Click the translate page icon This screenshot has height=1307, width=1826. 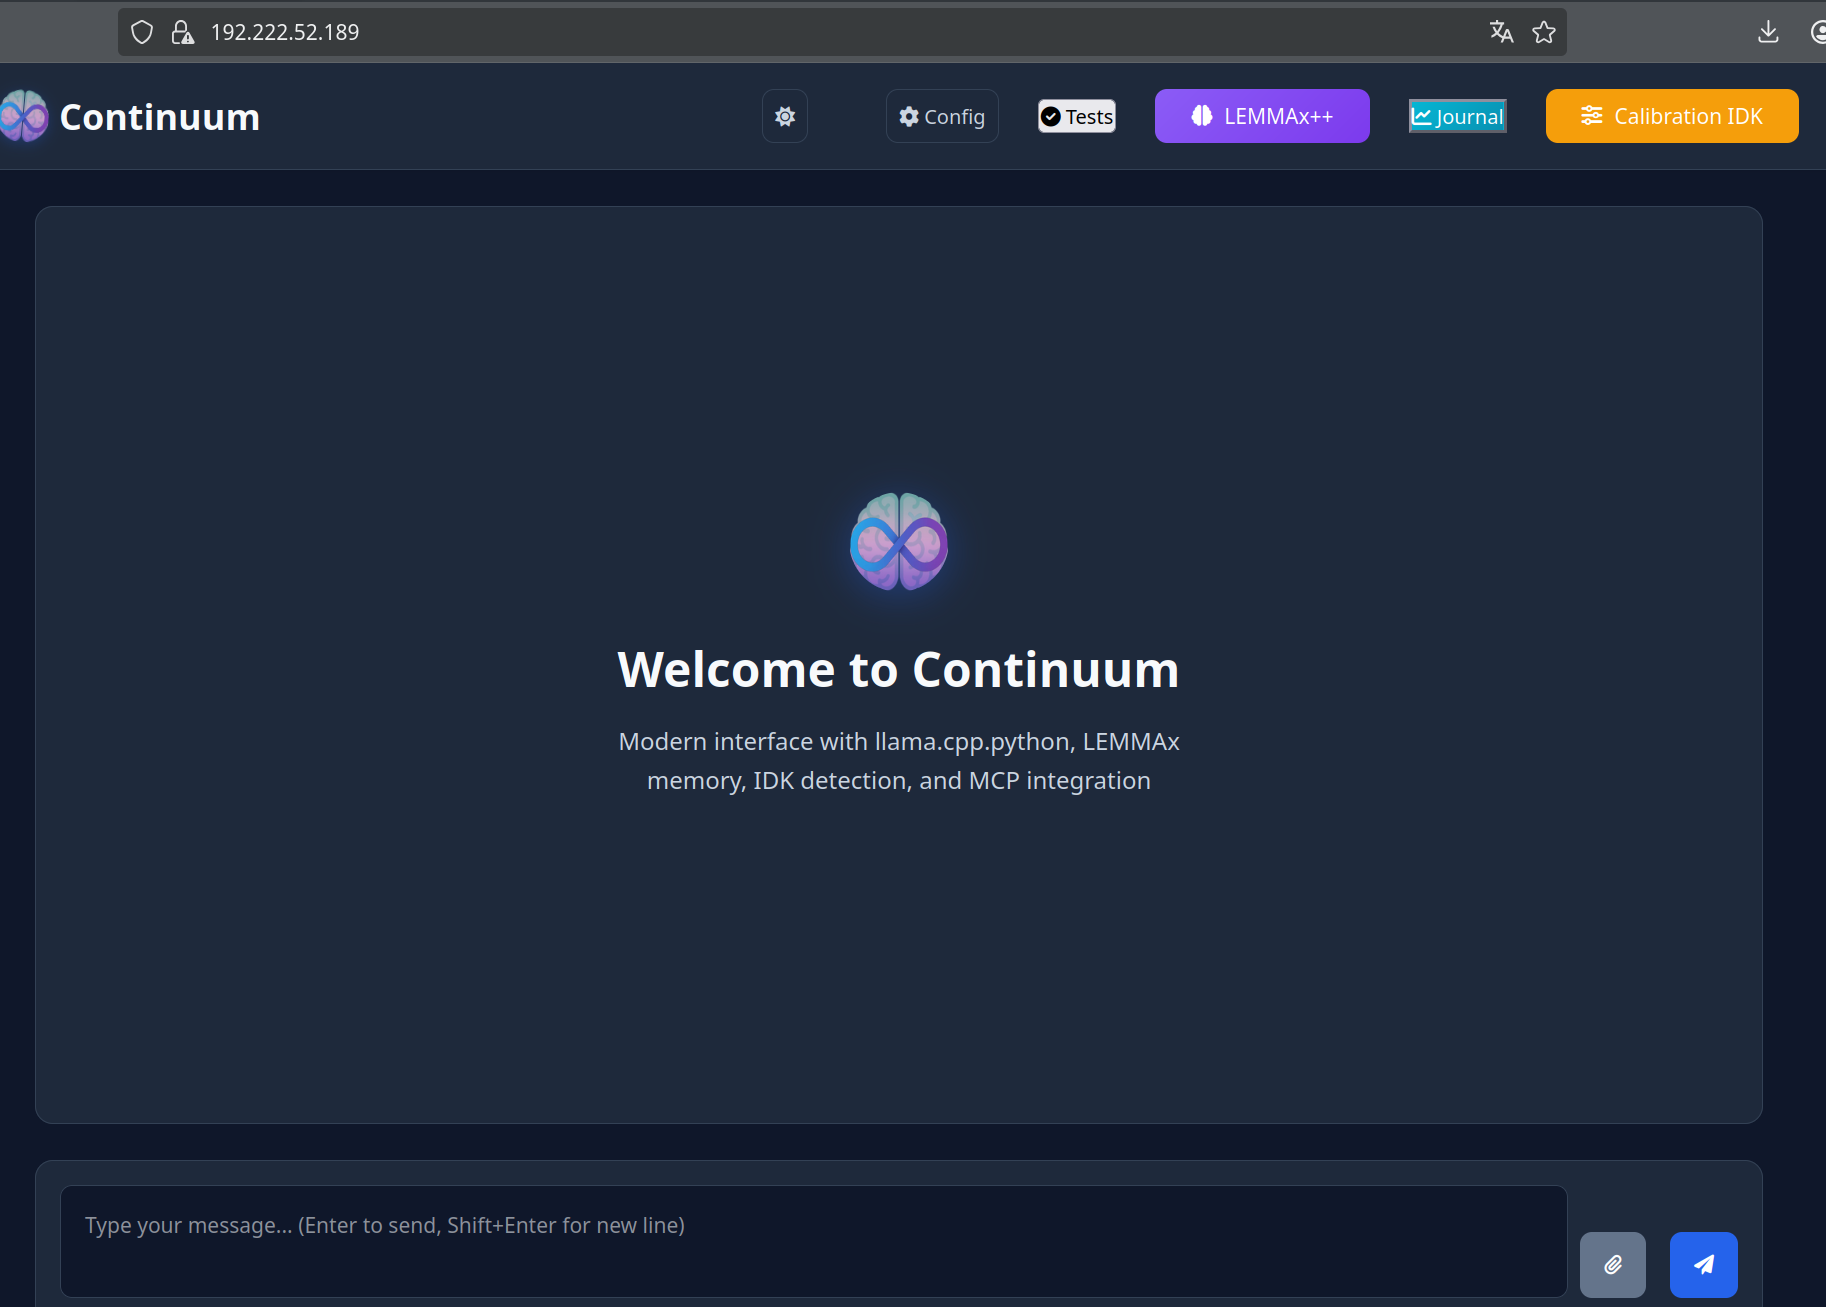[x=1501, y=32]
